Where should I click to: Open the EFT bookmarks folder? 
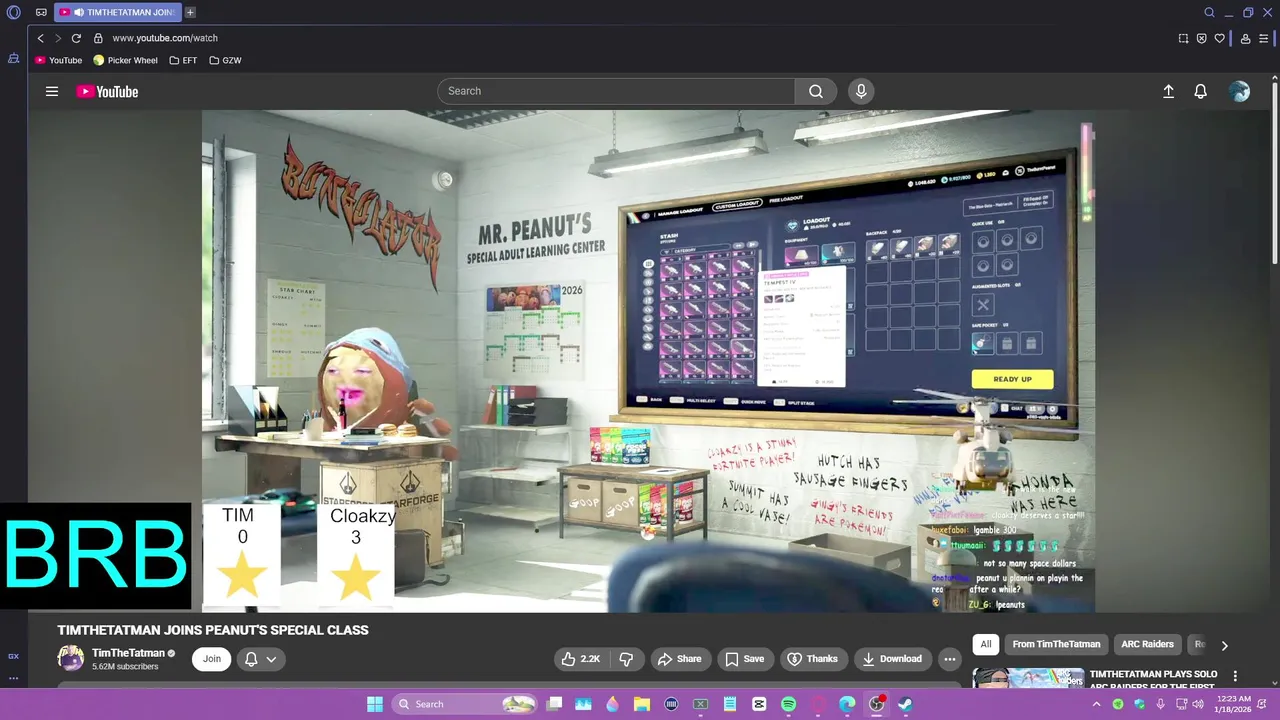click(x=183, y=60)
